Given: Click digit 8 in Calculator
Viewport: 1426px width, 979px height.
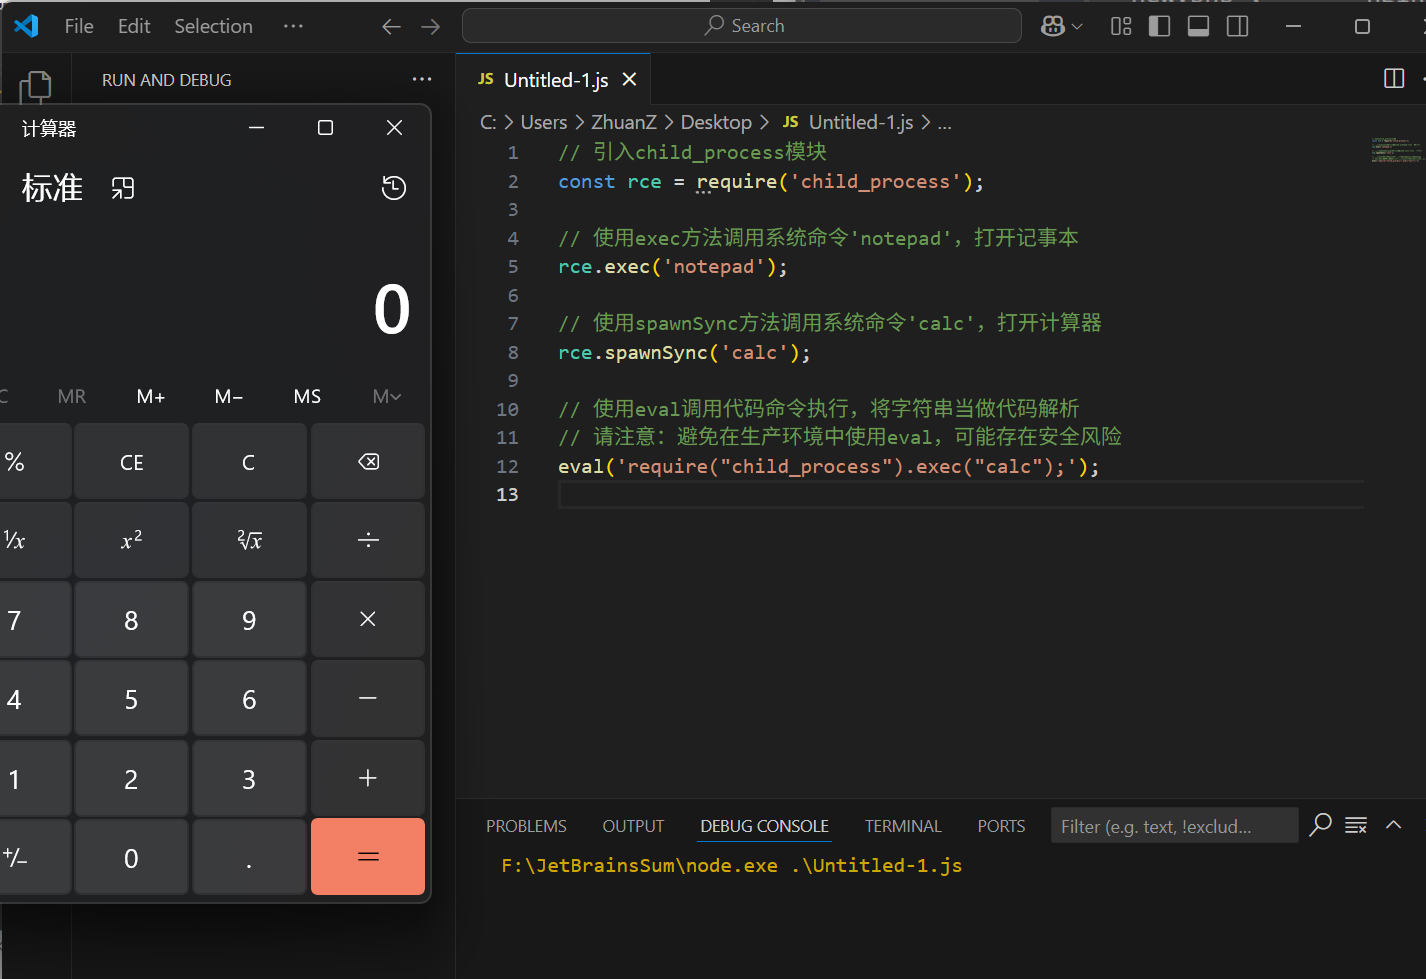Looking at the screenshot, I should 132,620.
